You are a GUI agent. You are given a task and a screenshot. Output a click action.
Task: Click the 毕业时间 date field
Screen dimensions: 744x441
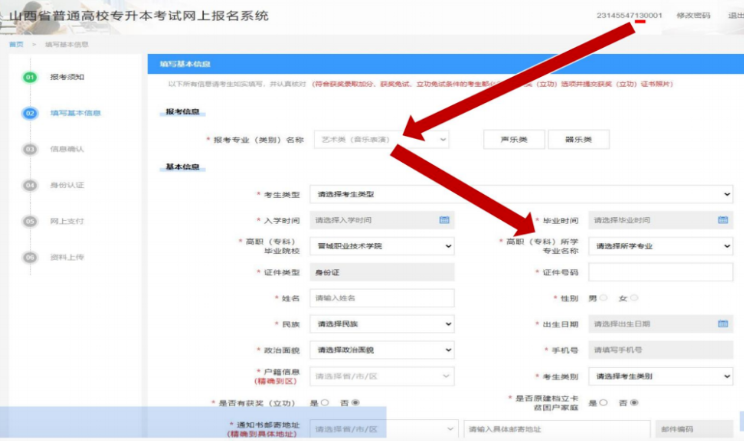point(660,220)
